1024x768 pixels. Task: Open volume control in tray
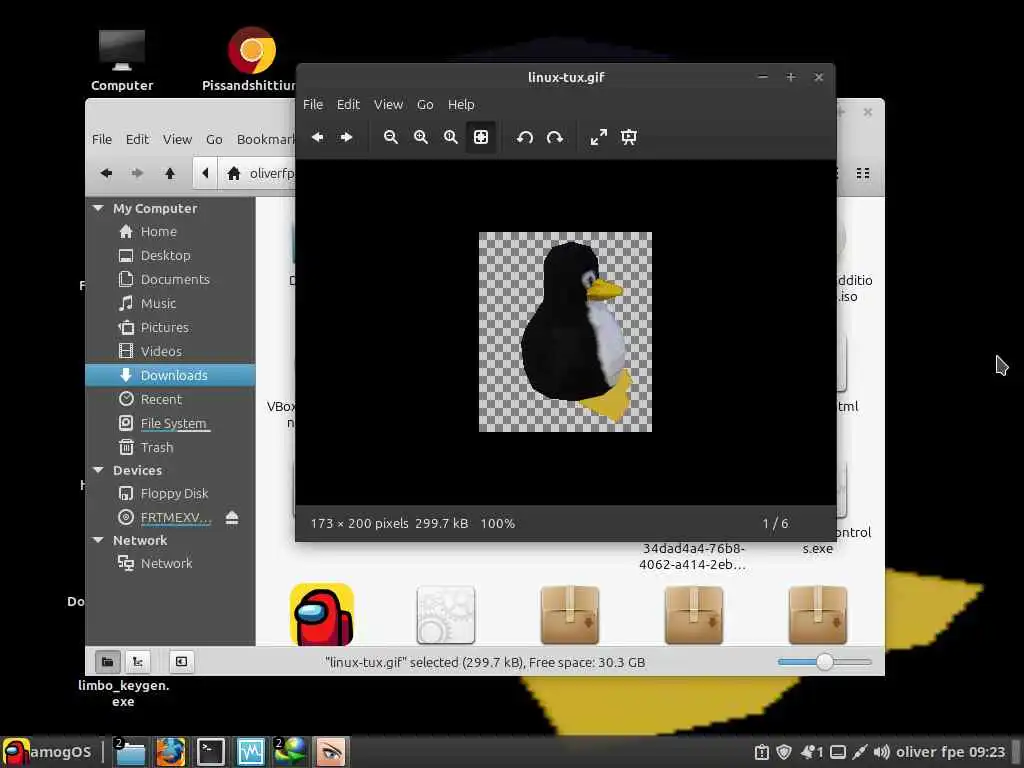click(x=881, y=752)
